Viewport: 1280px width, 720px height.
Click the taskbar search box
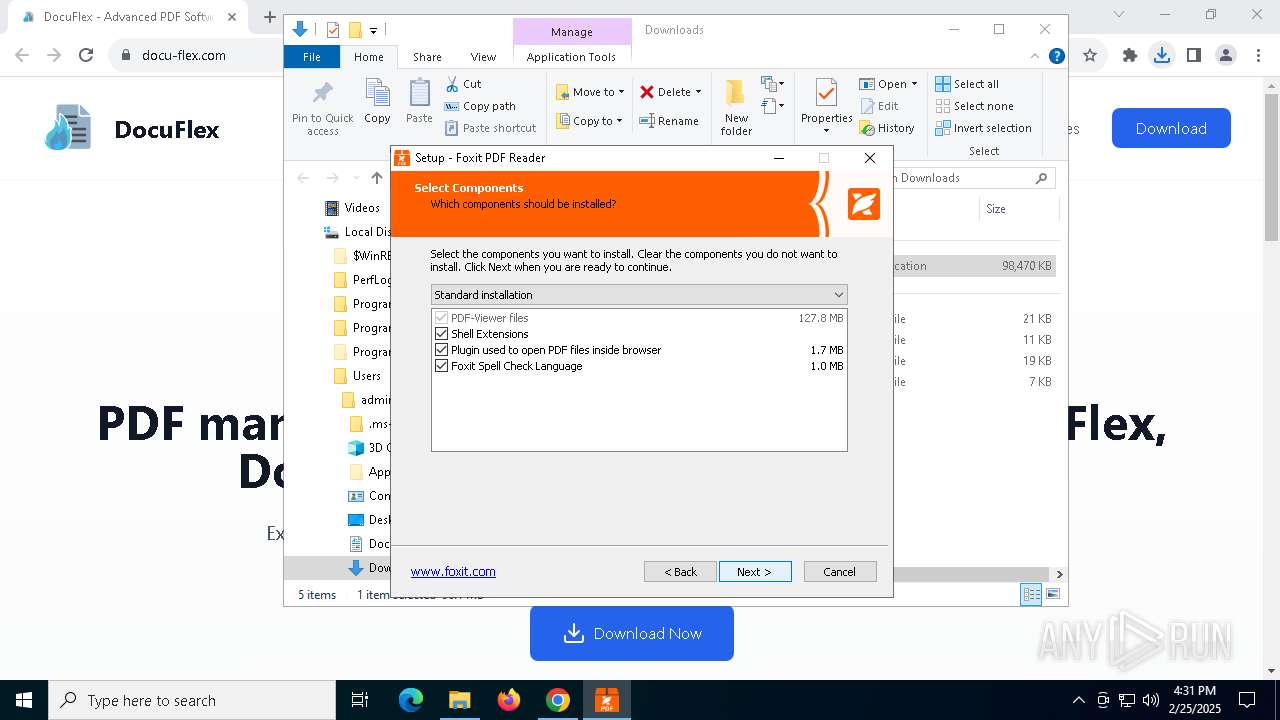(x=192, y=700)
